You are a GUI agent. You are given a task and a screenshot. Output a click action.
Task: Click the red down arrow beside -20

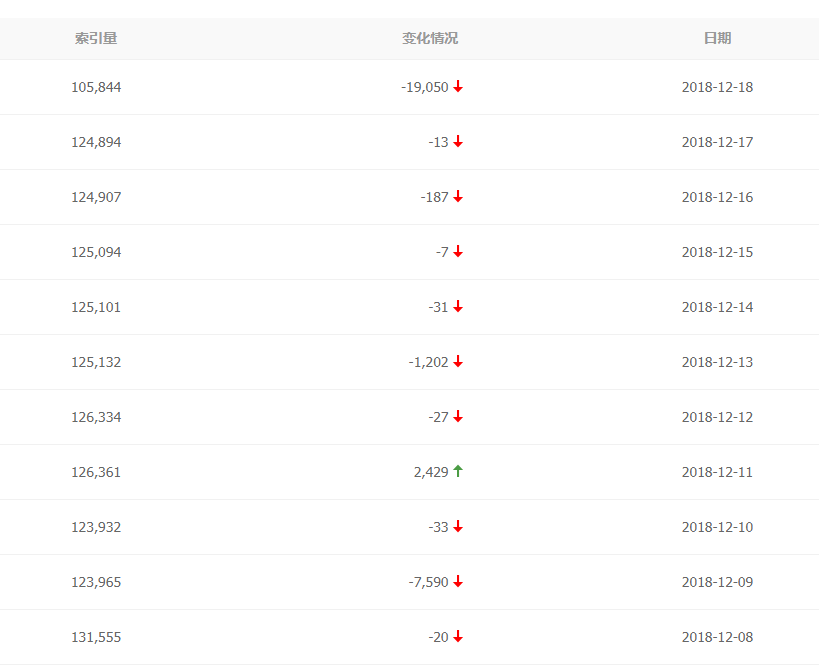(x=458, y=637)
